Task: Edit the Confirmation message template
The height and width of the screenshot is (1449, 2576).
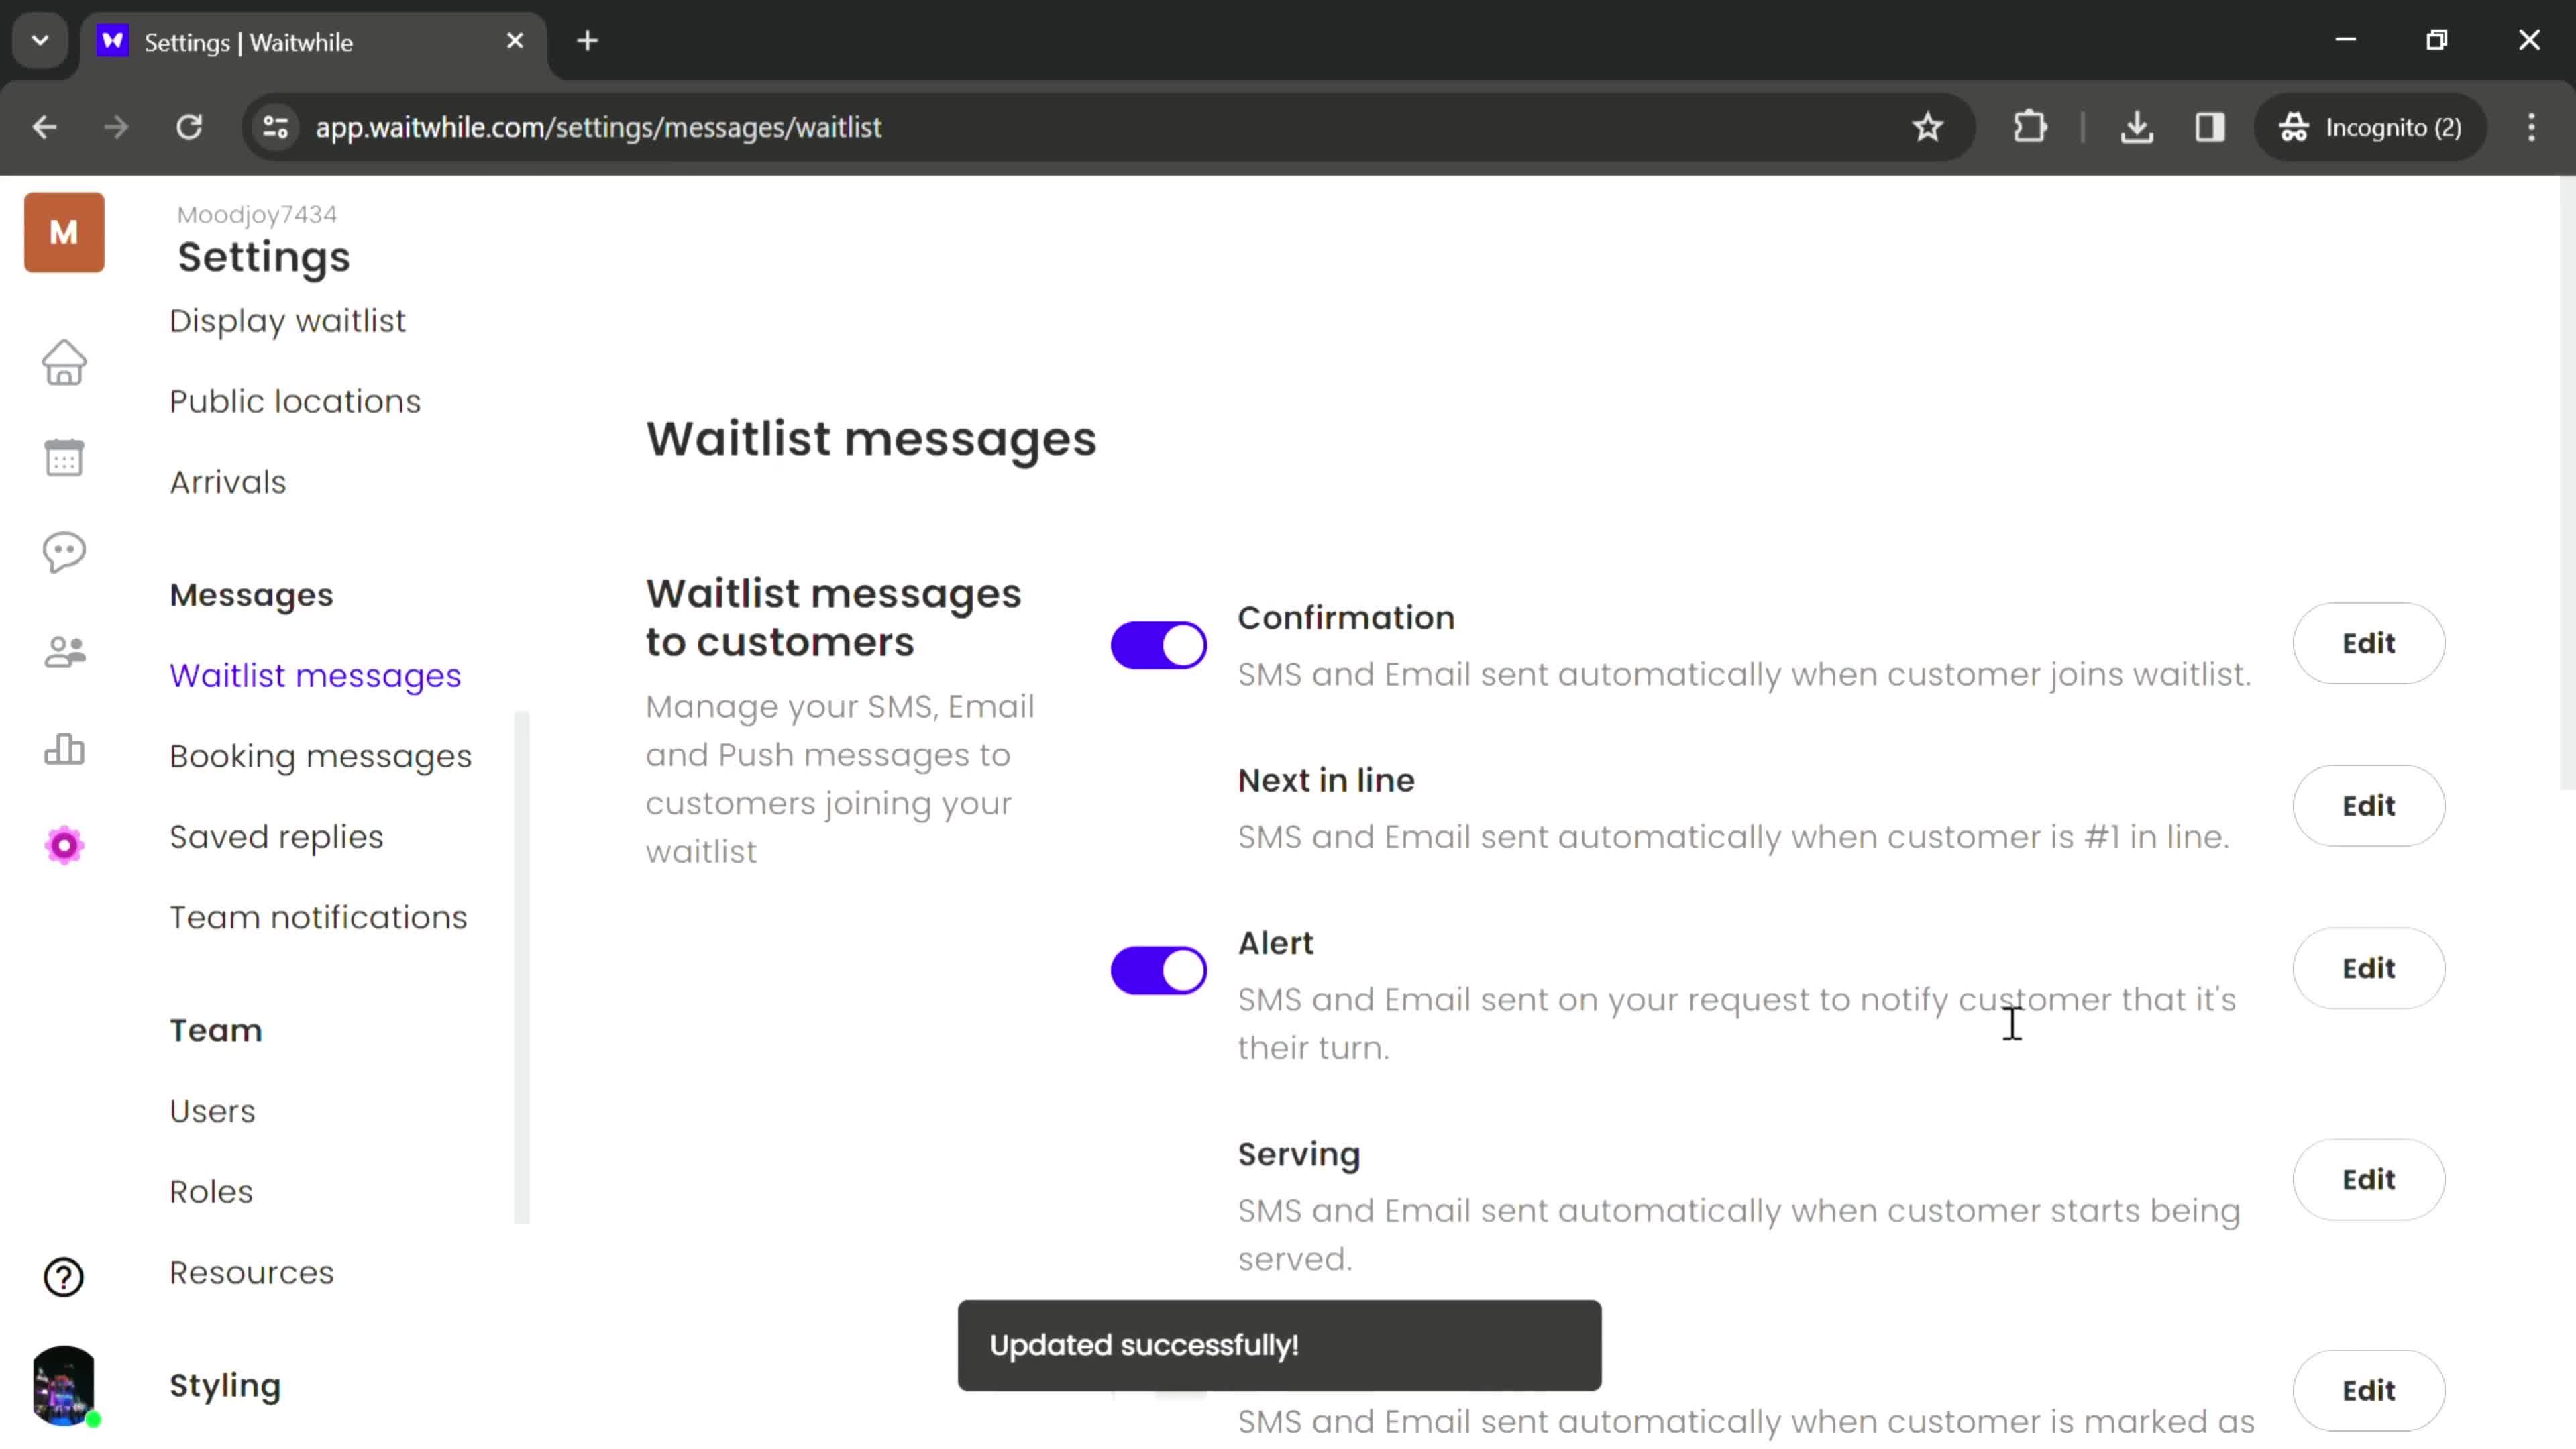Action: (x=2369, y=642)
